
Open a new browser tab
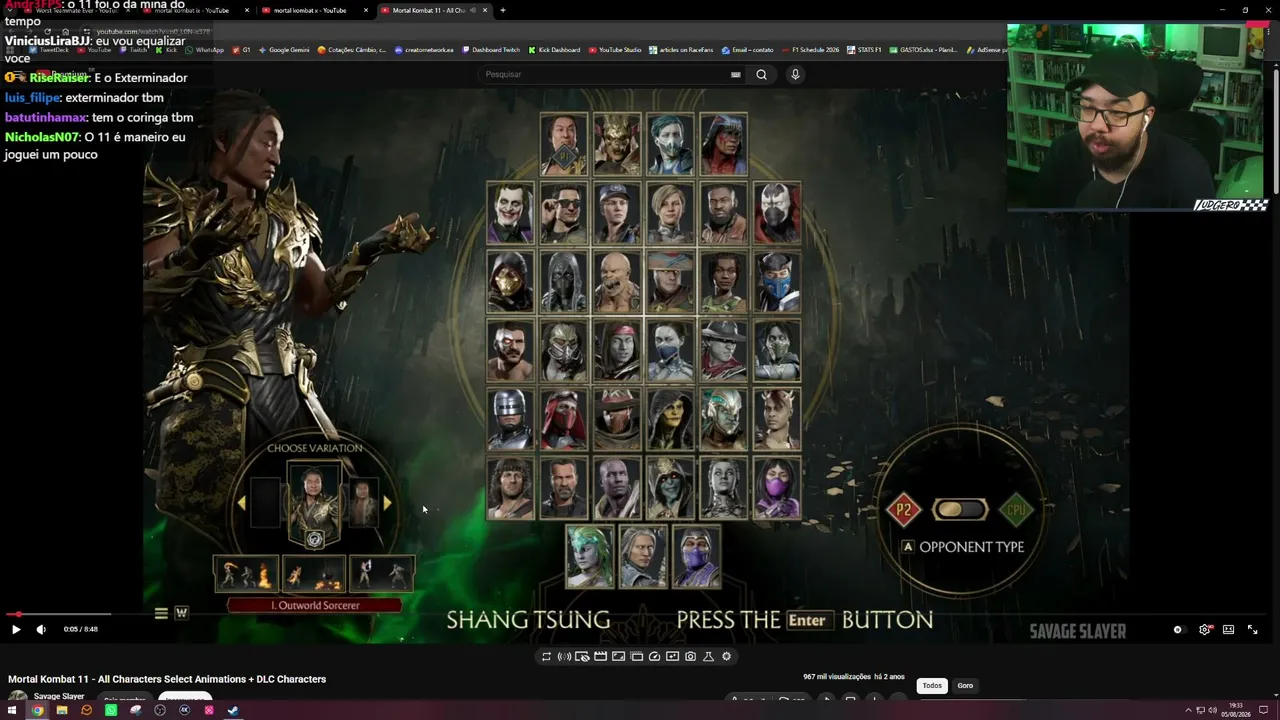click(x=503, y=10)
